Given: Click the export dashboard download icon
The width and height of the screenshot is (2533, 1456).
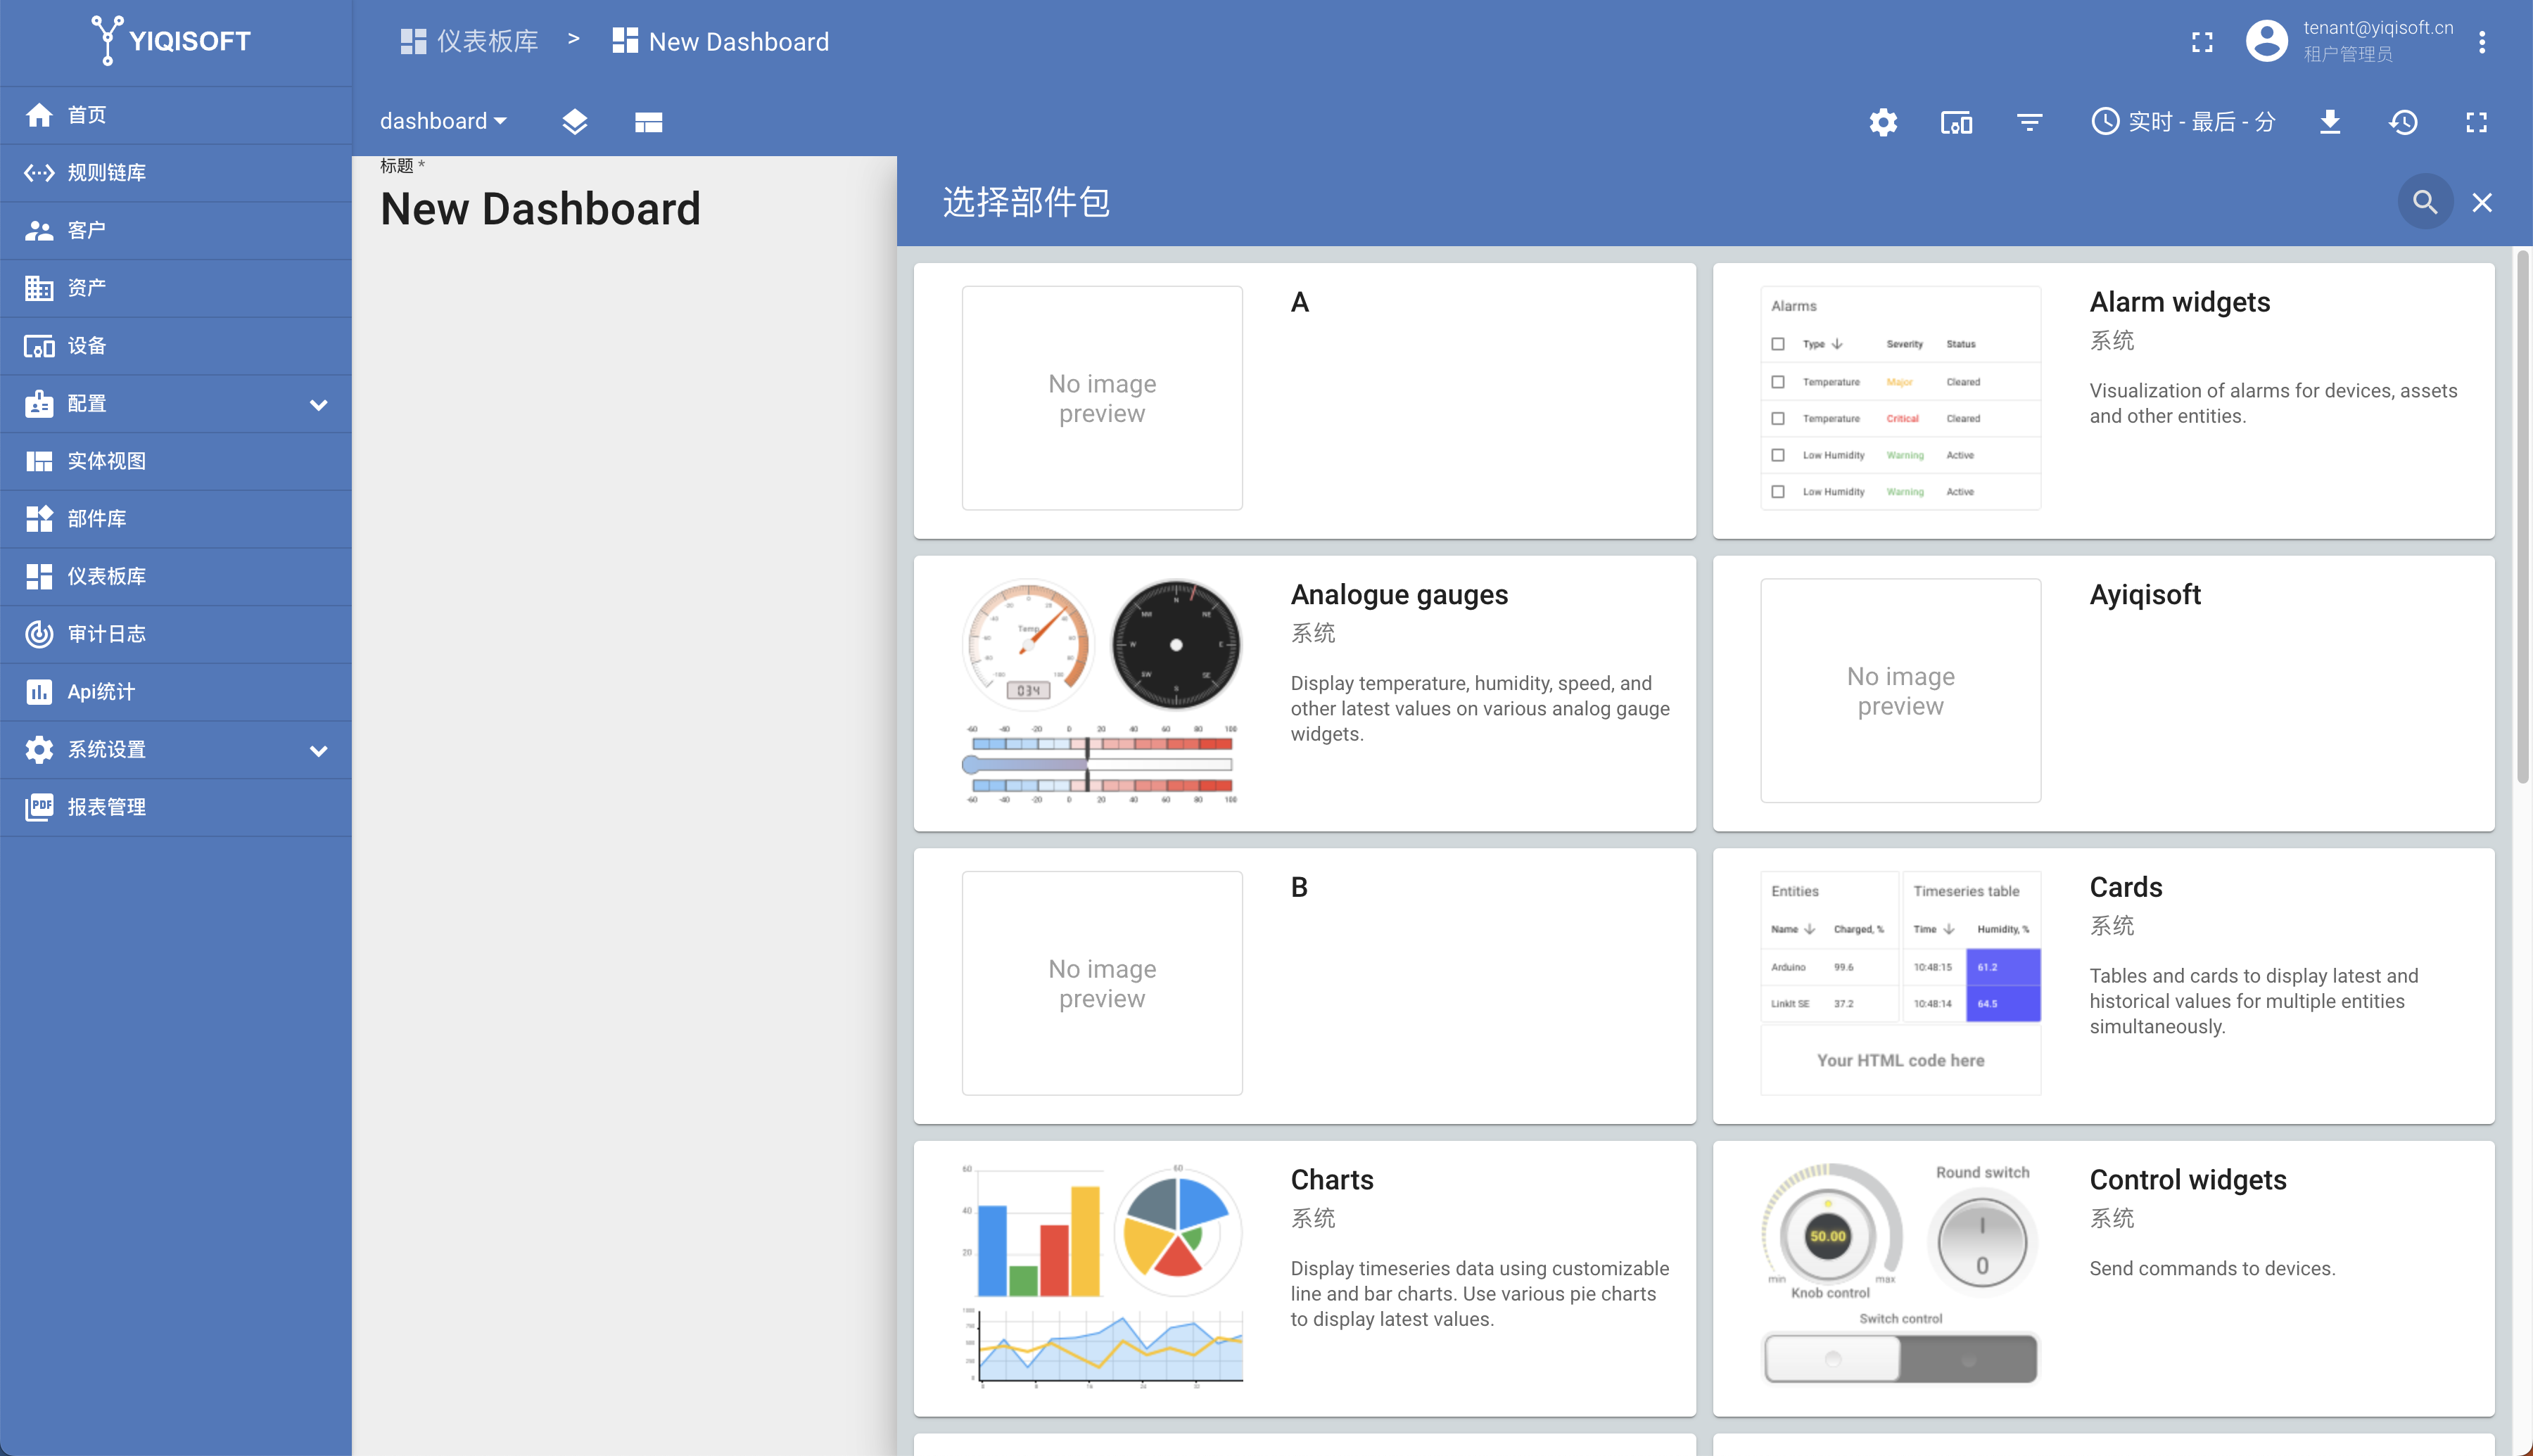Looking at the screenshot, I should point(2329,122).
